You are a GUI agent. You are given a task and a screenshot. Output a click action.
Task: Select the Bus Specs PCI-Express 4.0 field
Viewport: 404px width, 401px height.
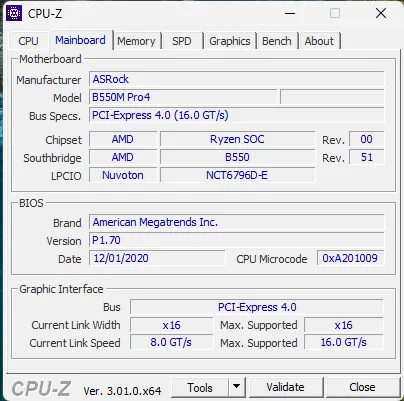click(x=237, y=115)
